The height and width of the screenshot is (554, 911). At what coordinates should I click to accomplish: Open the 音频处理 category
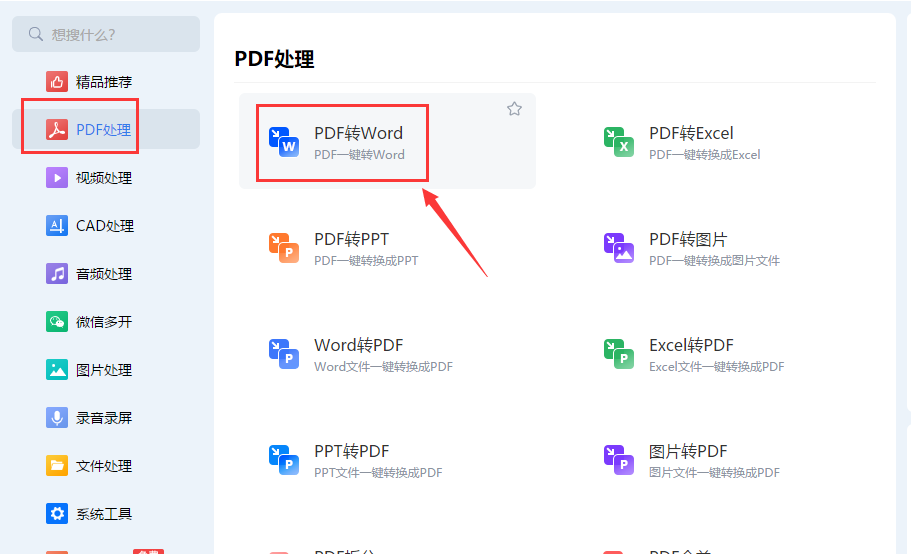(103, 274)
